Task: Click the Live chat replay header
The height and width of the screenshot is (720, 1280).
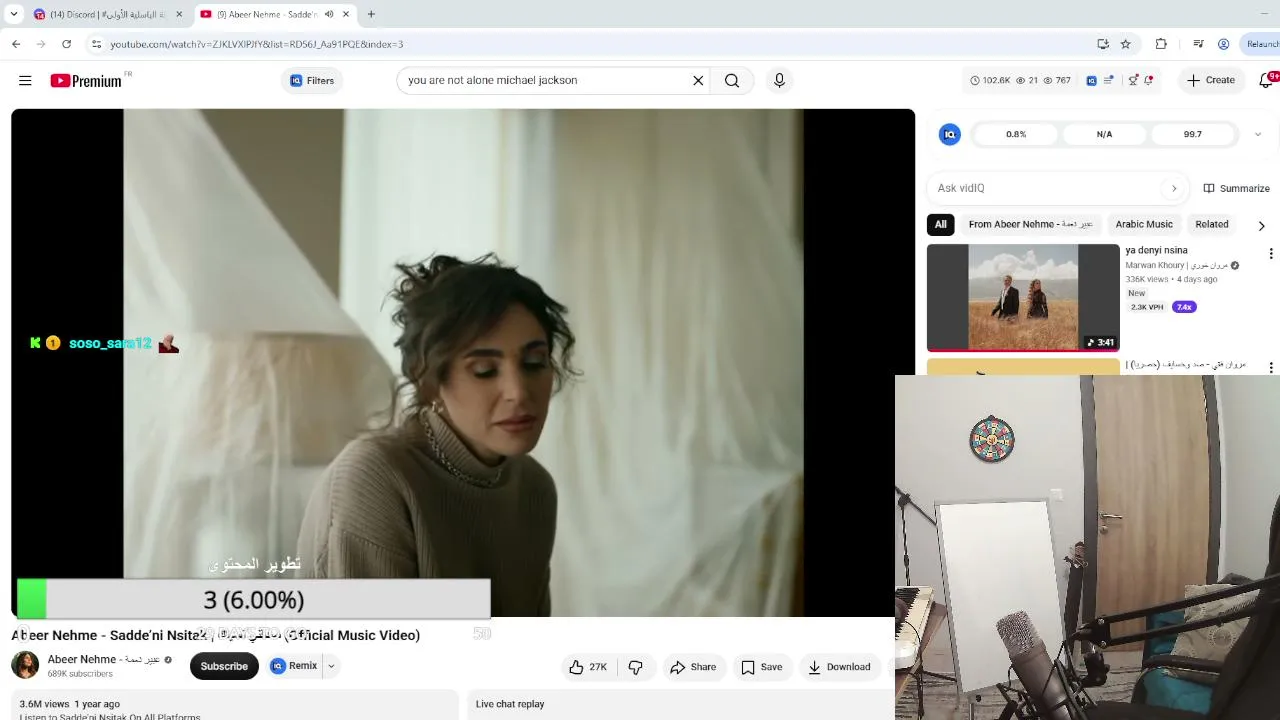Action: pos(510,704)
